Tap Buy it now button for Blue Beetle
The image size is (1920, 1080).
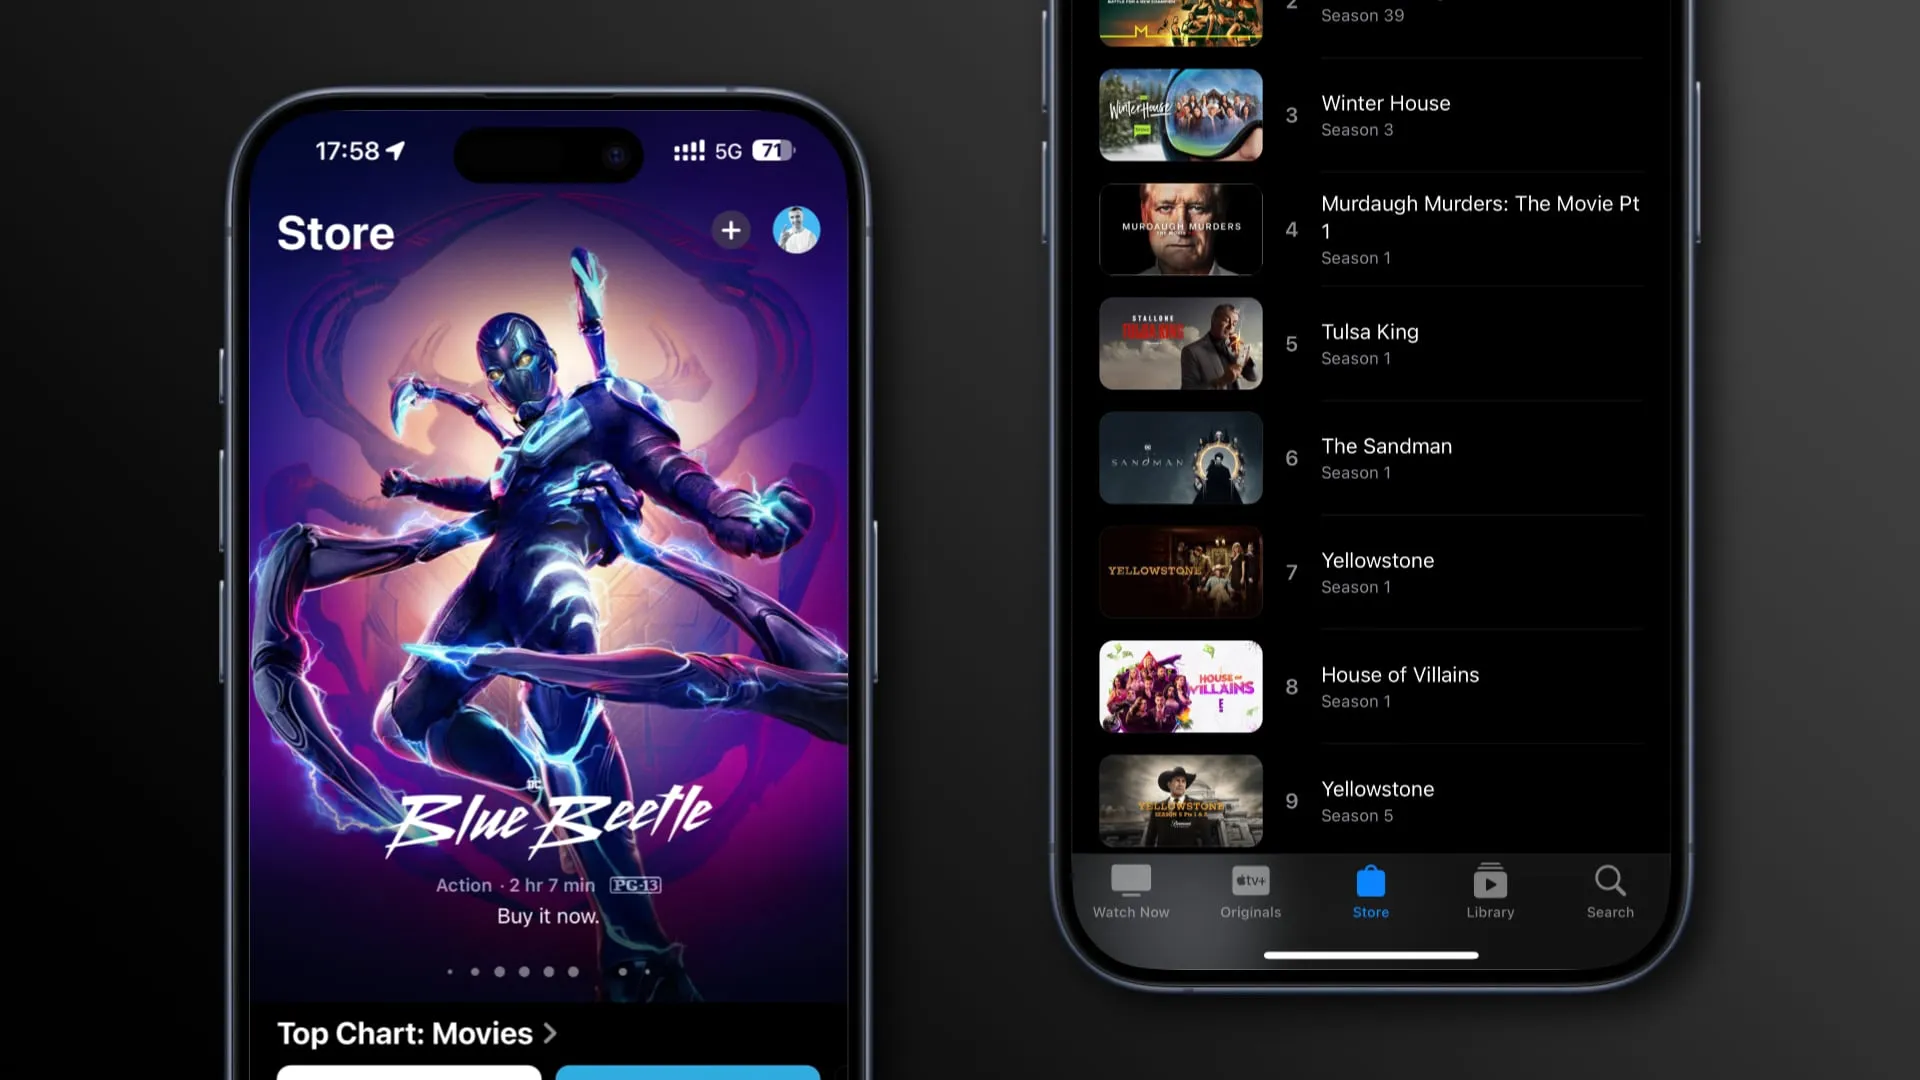tap(547, 916)
